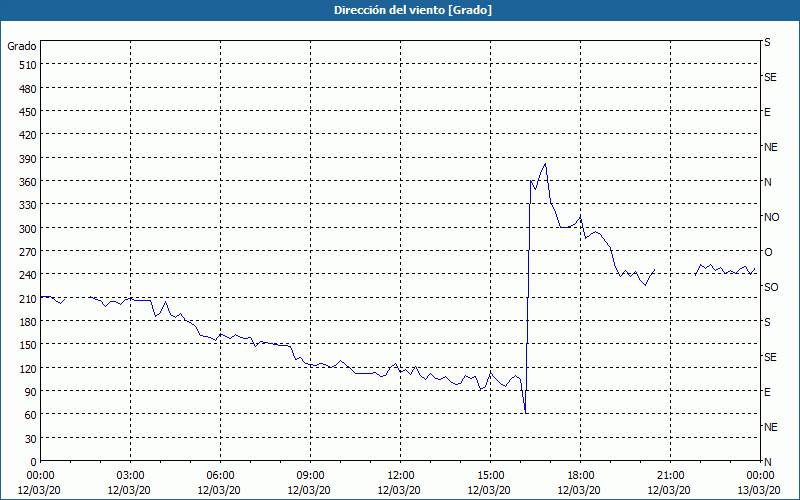800x500 pixels.
Task: Click the "NO" compass label
Action: pyautogui.click(x=771, y=217)
